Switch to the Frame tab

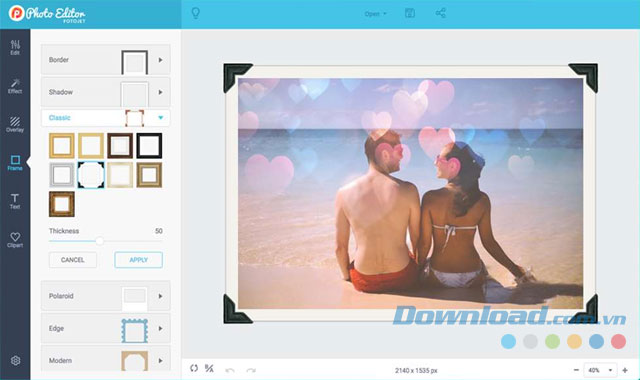click(15, 163)
